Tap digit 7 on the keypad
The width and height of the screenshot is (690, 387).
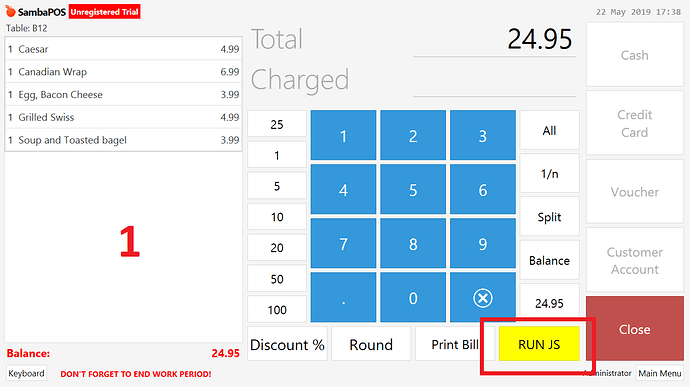343,243
